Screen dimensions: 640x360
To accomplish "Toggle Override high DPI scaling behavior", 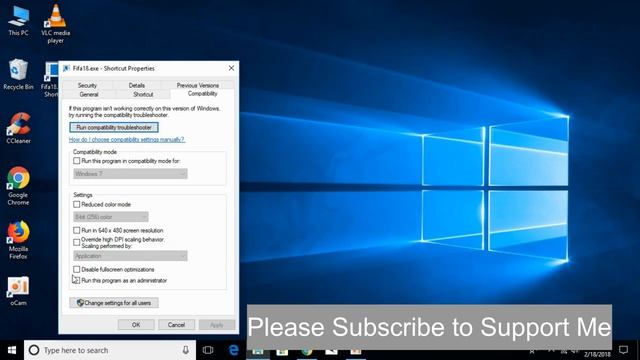I will tap(76, 242).
